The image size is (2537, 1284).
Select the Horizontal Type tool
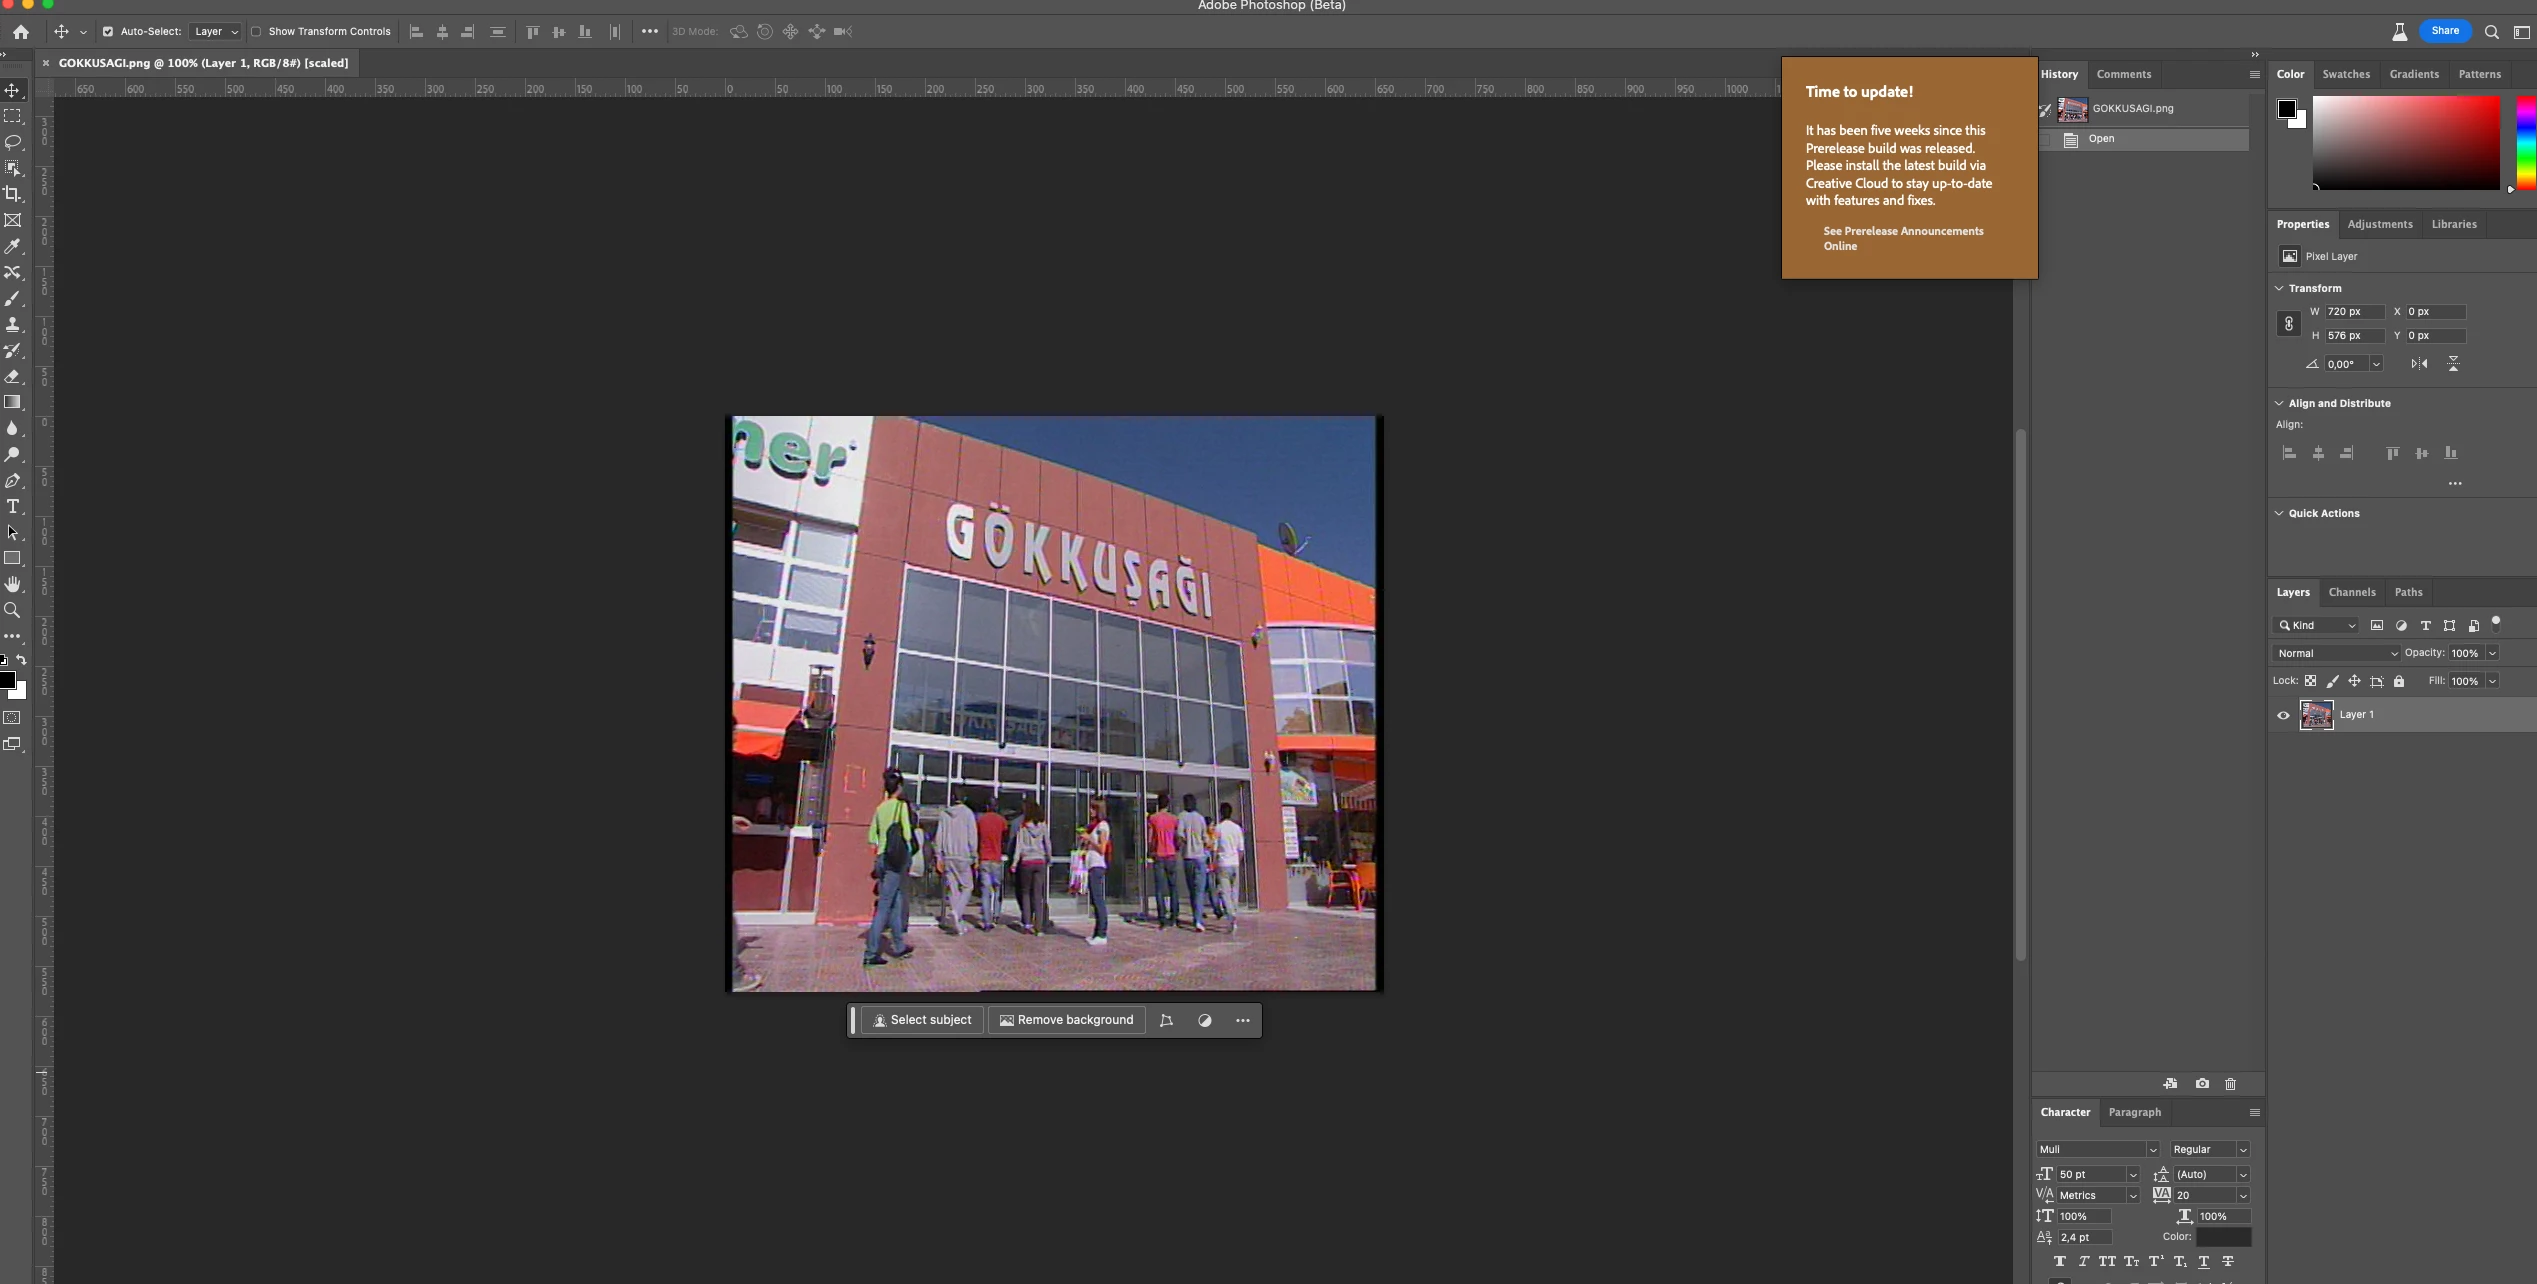click(13, 507)
